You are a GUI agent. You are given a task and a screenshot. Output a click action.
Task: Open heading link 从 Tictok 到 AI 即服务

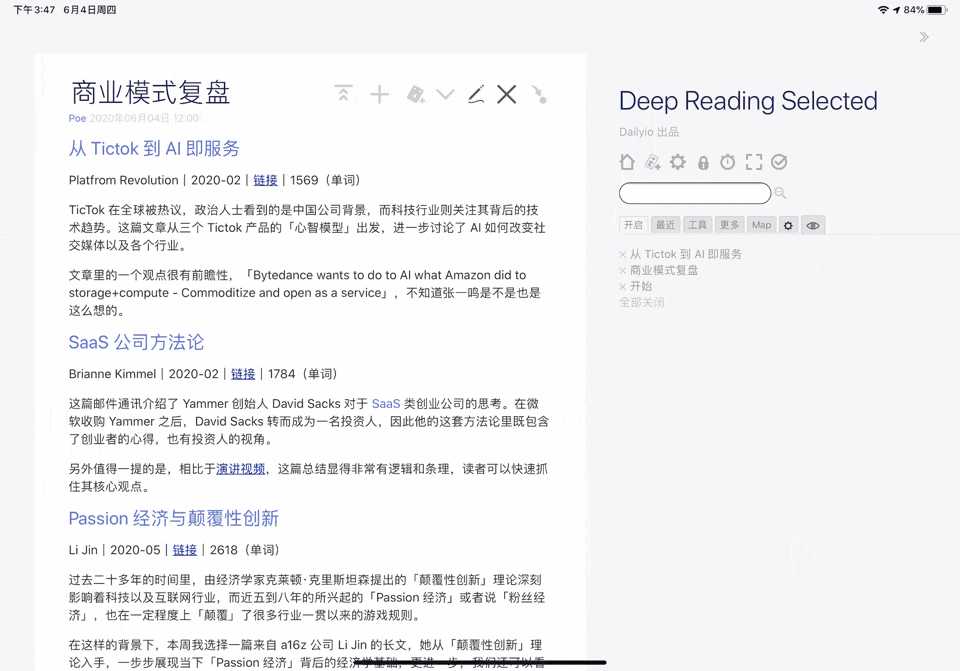154,148
